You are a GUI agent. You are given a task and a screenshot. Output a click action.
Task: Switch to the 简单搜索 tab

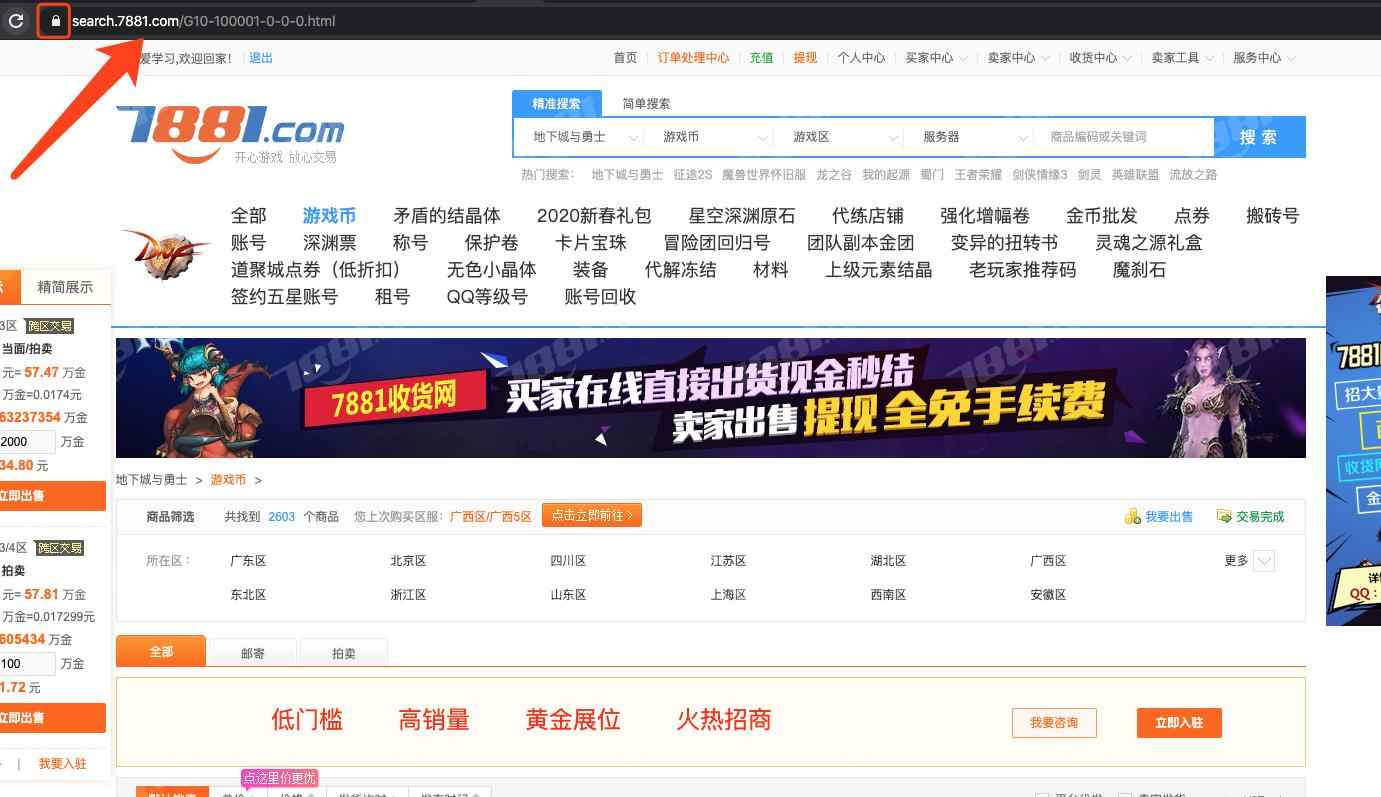tap(646, 104)
